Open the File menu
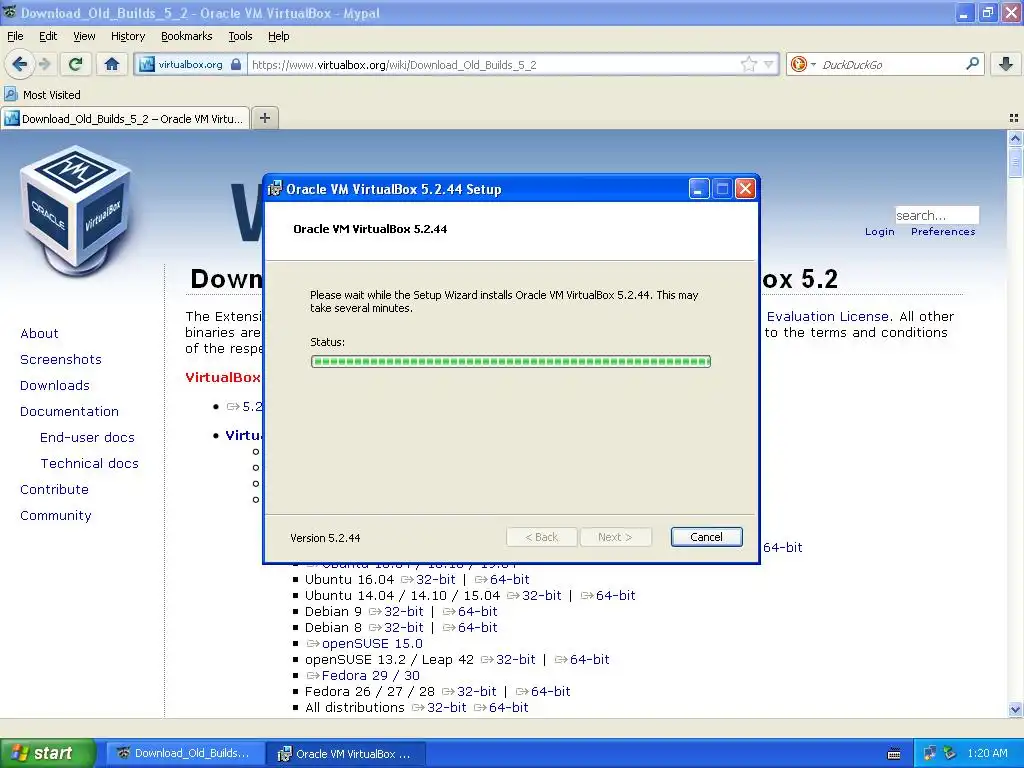The width and height of the screenshot is (1024, 768). pyautogui.click(x=15, y=36)
